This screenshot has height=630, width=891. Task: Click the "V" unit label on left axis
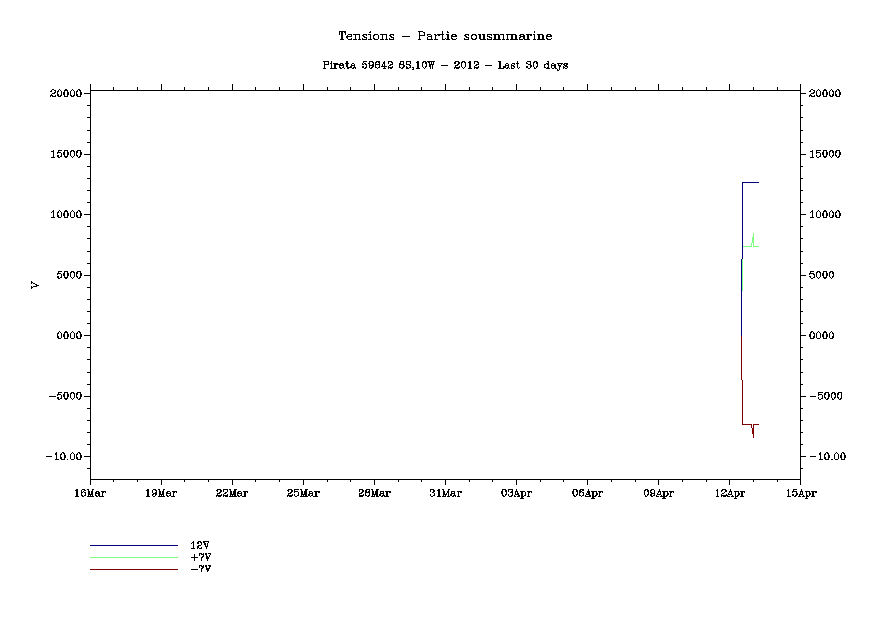click(x=35, y=285)
